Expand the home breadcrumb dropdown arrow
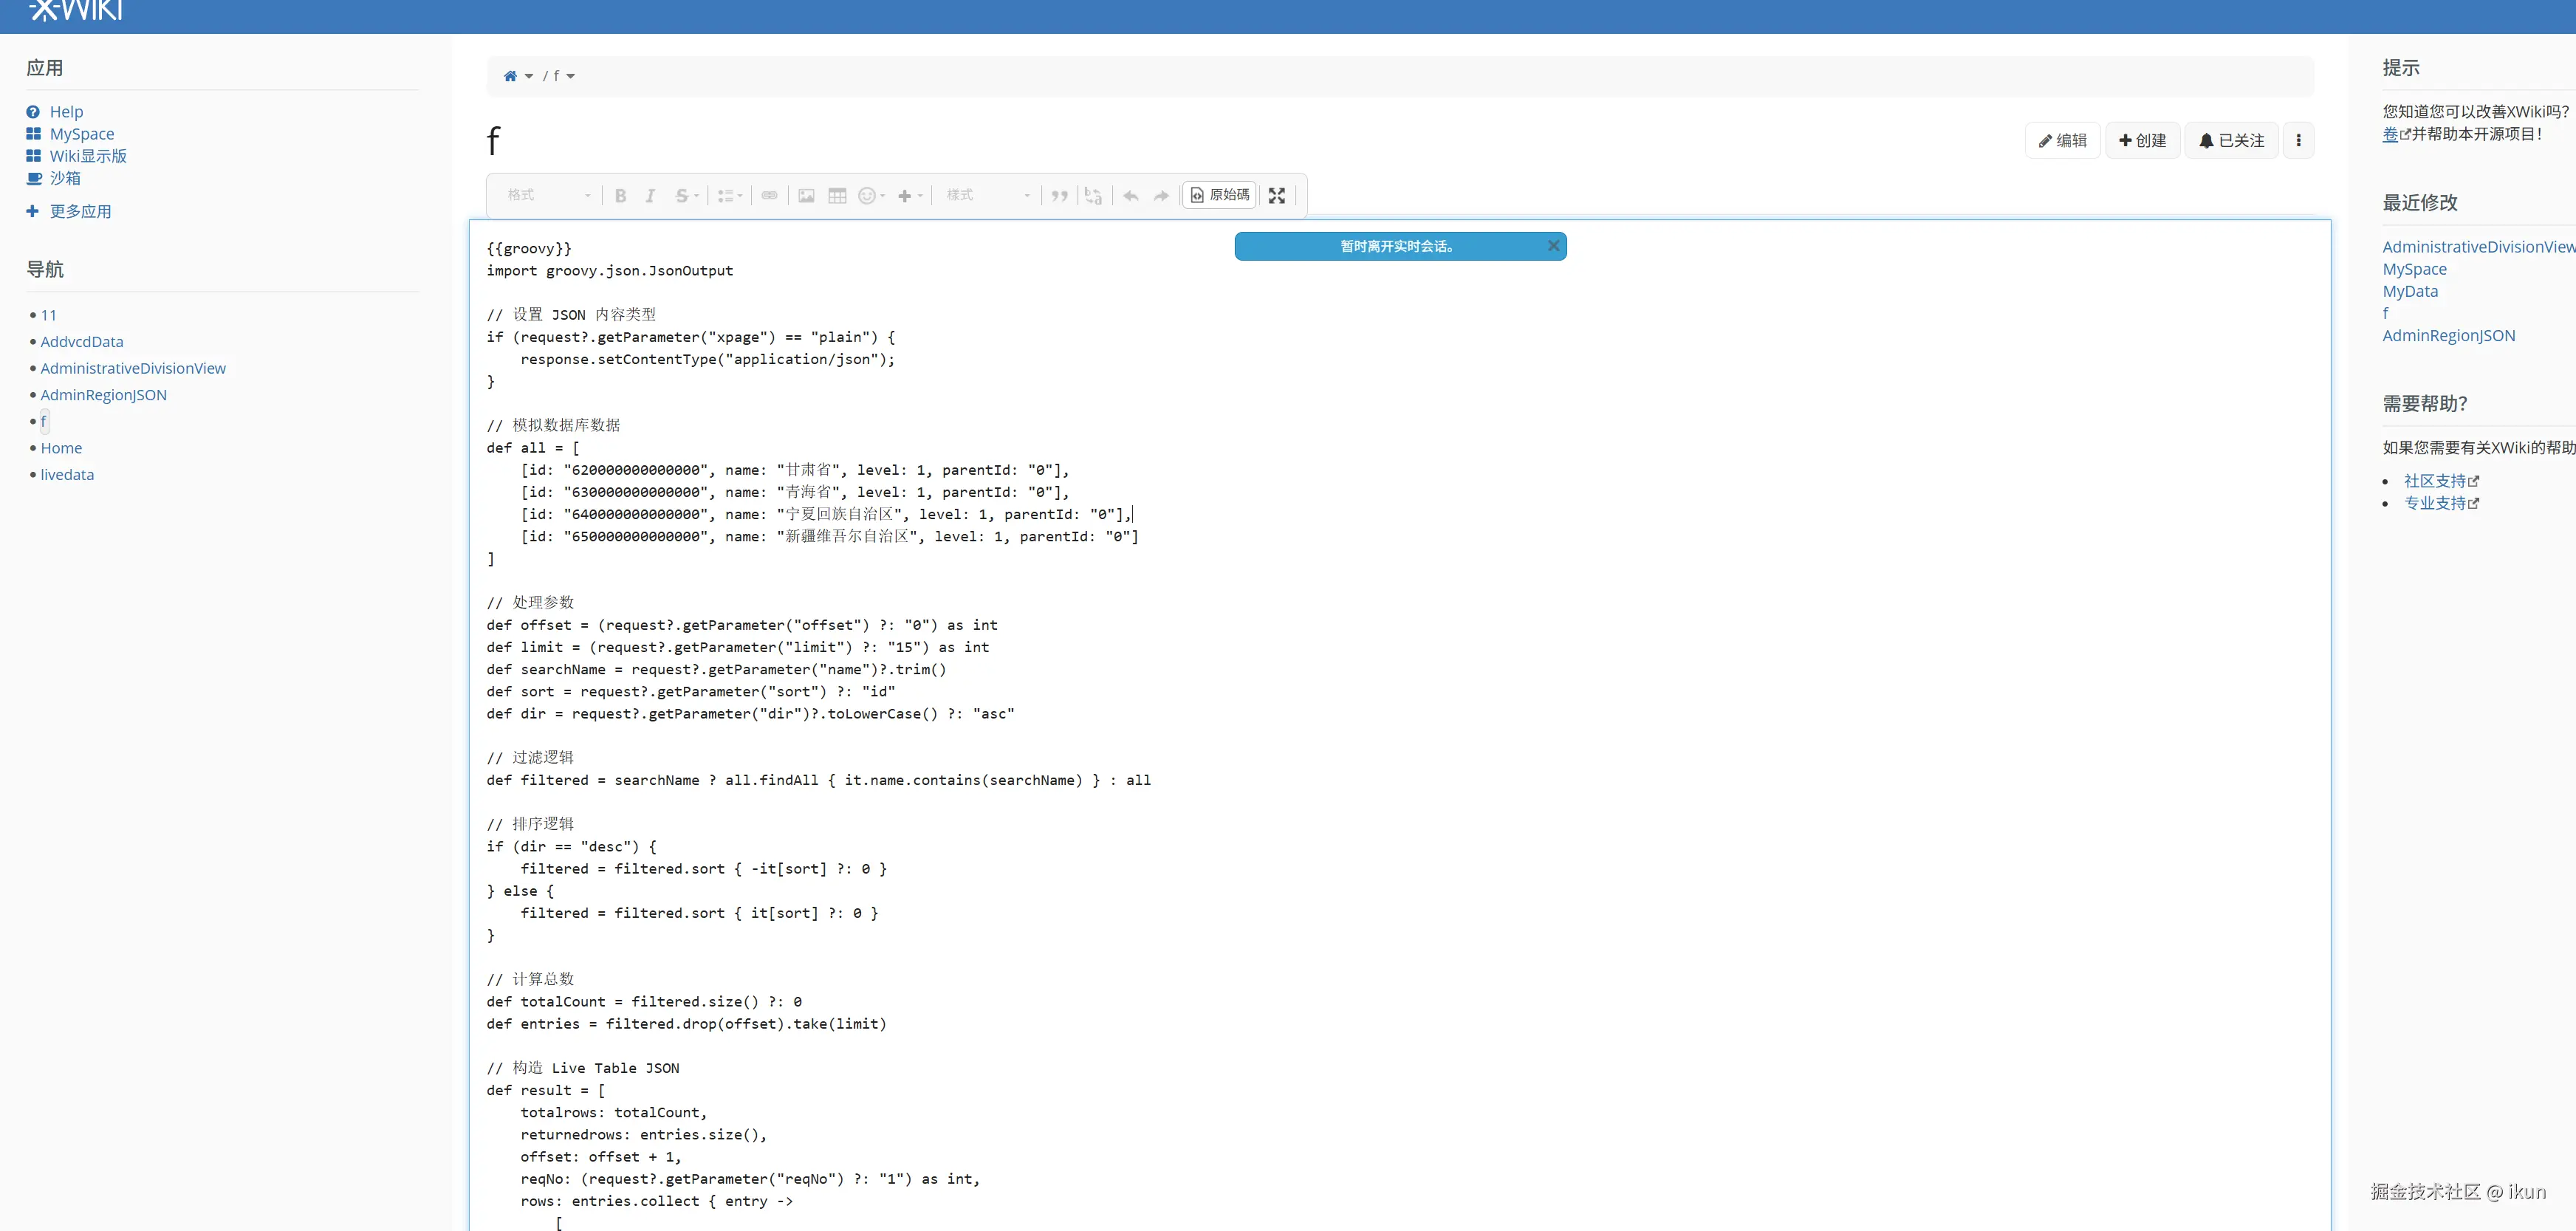Viewport: 2576px width, 1231px height. [x=529, y=77]
